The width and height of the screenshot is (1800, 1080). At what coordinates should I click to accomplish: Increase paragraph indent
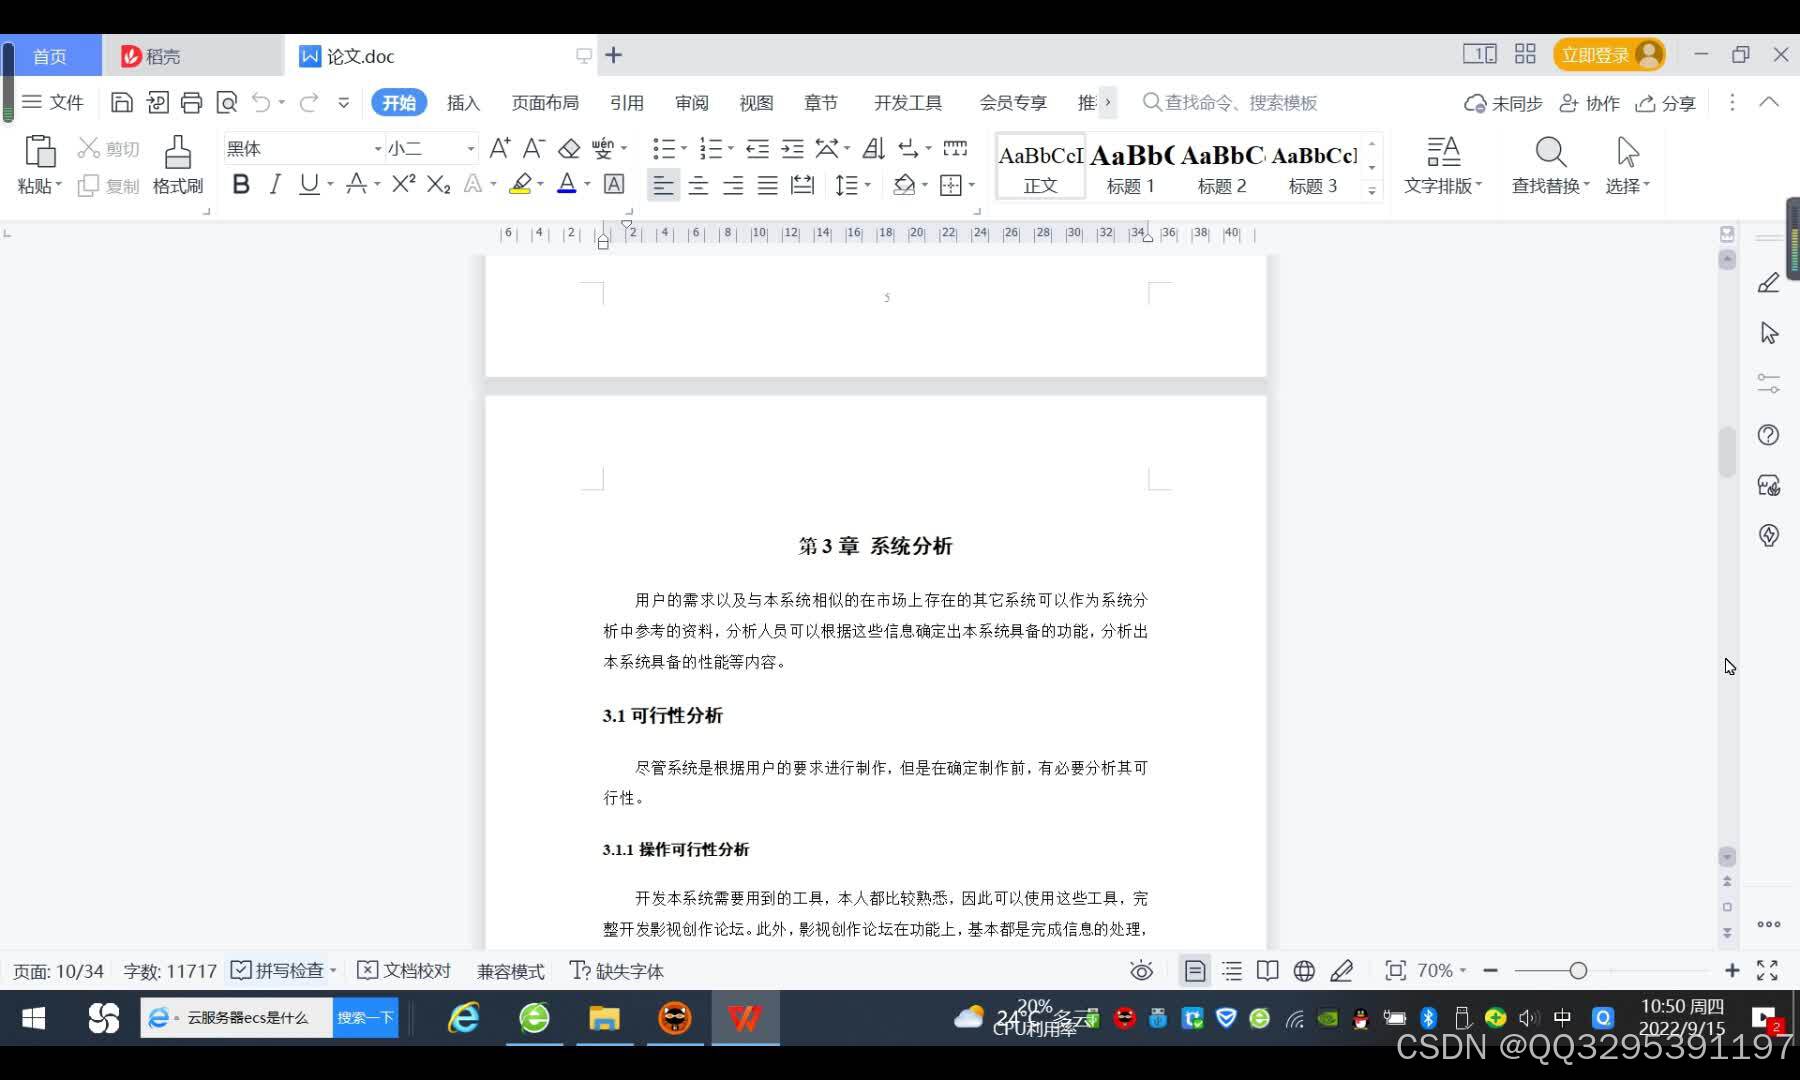pos(792,149)
